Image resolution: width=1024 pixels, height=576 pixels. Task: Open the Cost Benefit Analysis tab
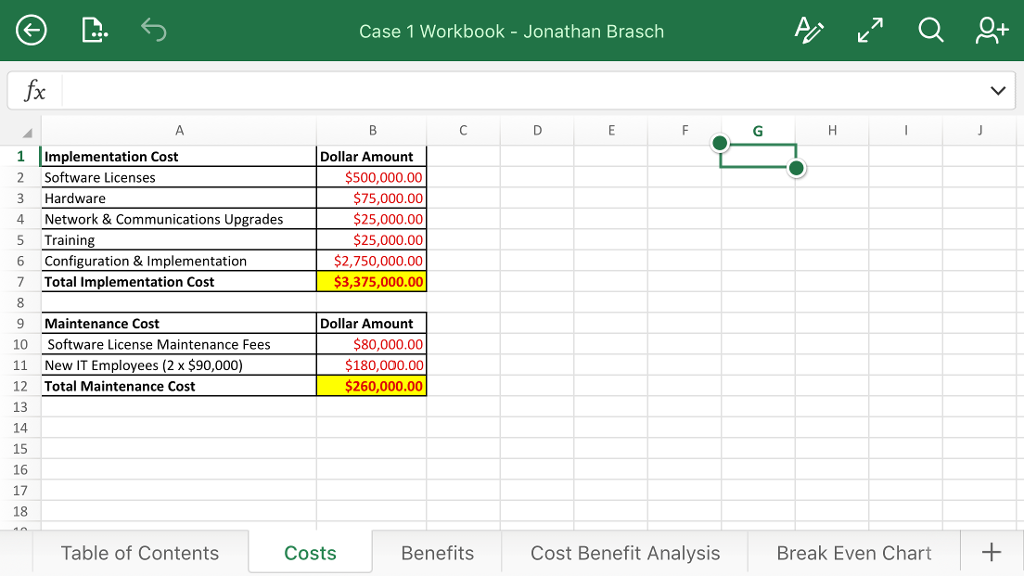(x=625, y=552)
